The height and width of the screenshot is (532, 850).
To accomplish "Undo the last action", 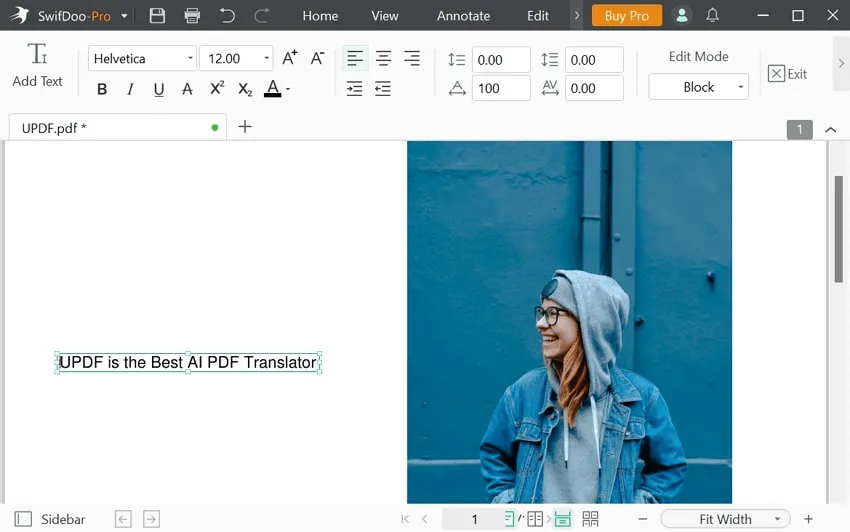I will pos(227,16).
